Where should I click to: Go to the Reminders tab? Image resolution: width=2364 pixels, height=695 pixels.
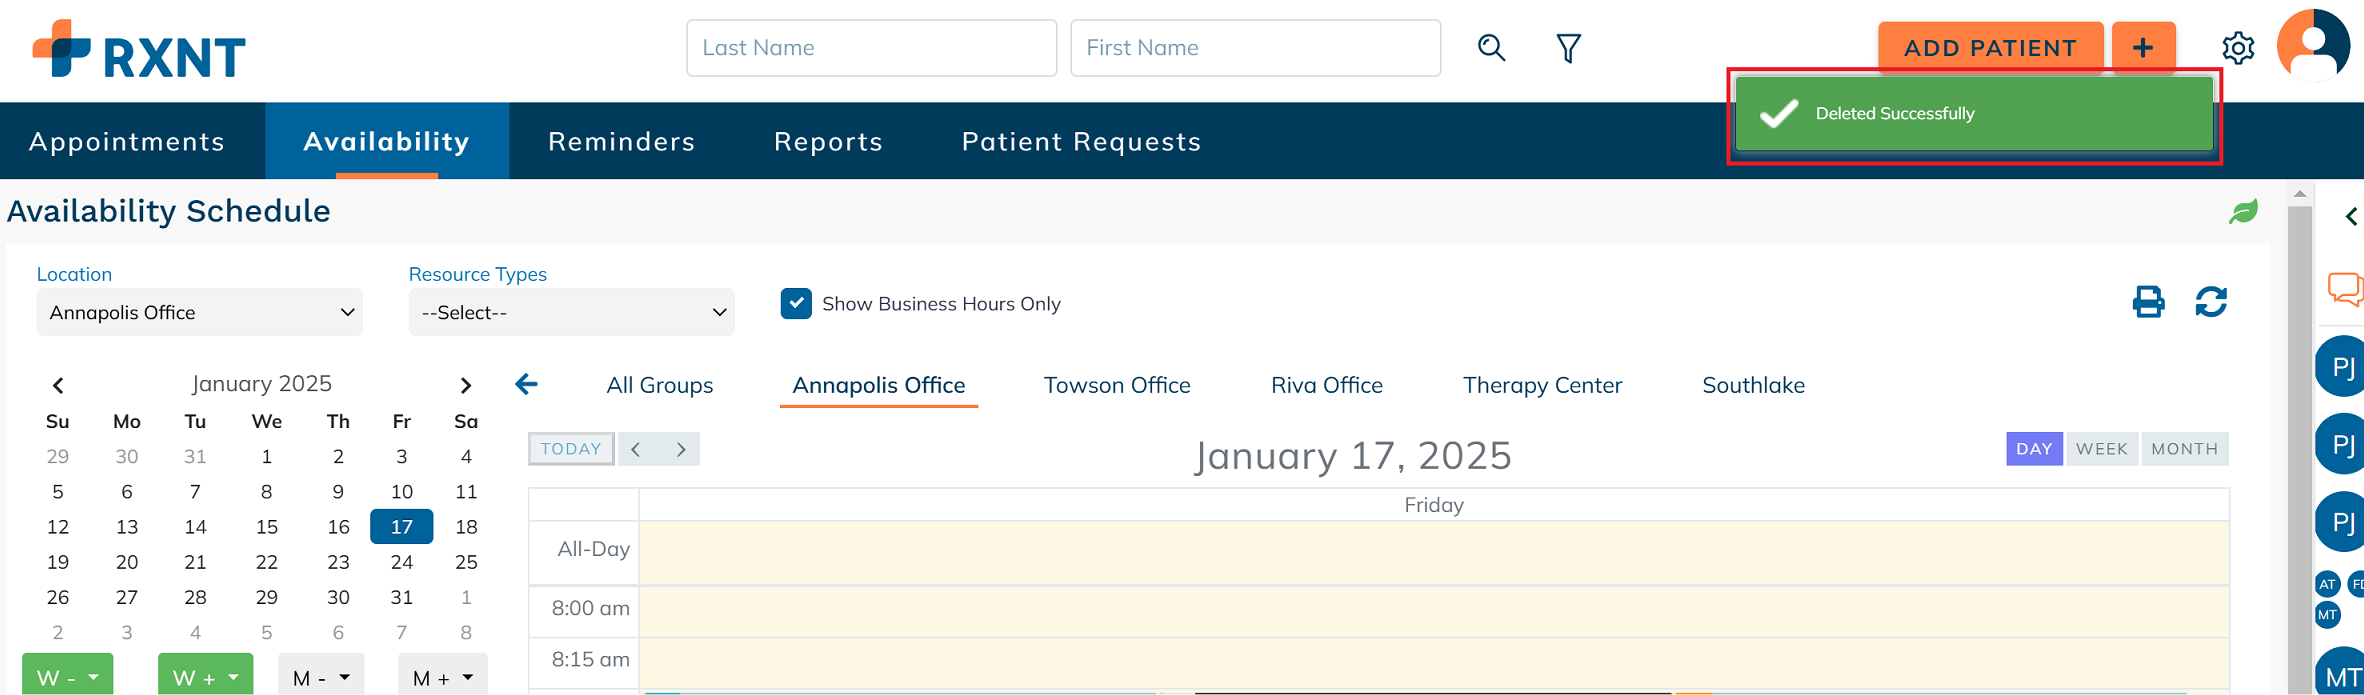[x=621, y=142]
